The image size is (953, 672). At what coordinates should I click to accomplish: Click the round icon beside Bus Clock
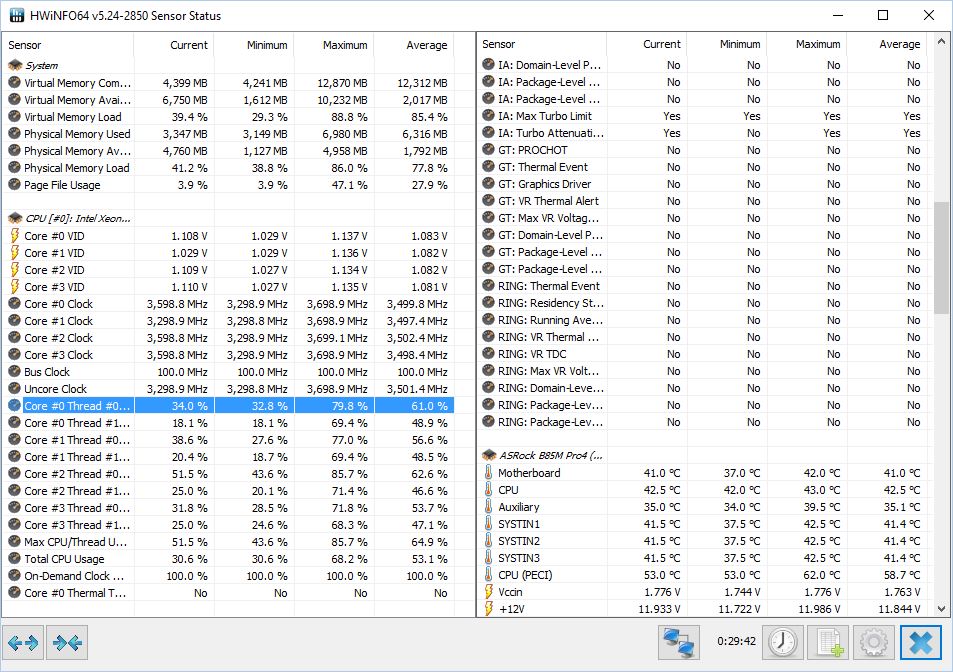point(15,372)
